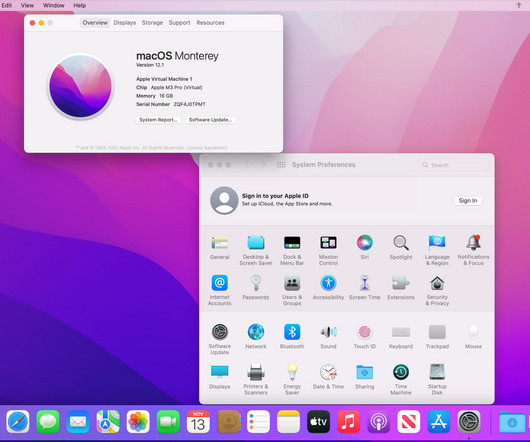This screenshot has height=442, width=530.
Task: Open Photos from the Dock
Action: (x=138, y=421)
